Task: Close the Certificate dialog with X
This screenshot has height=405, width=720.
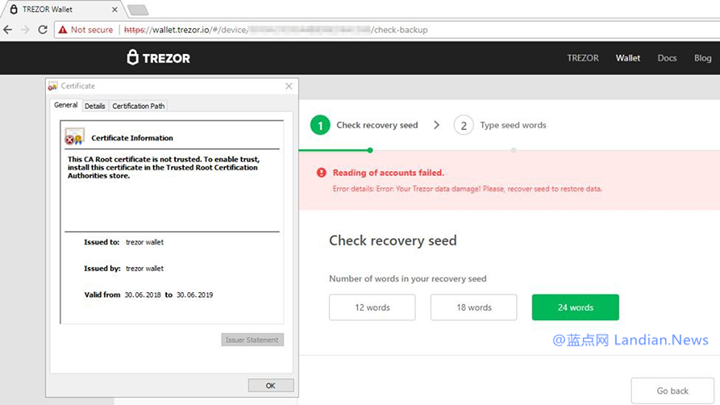Action: pos(289,86)
